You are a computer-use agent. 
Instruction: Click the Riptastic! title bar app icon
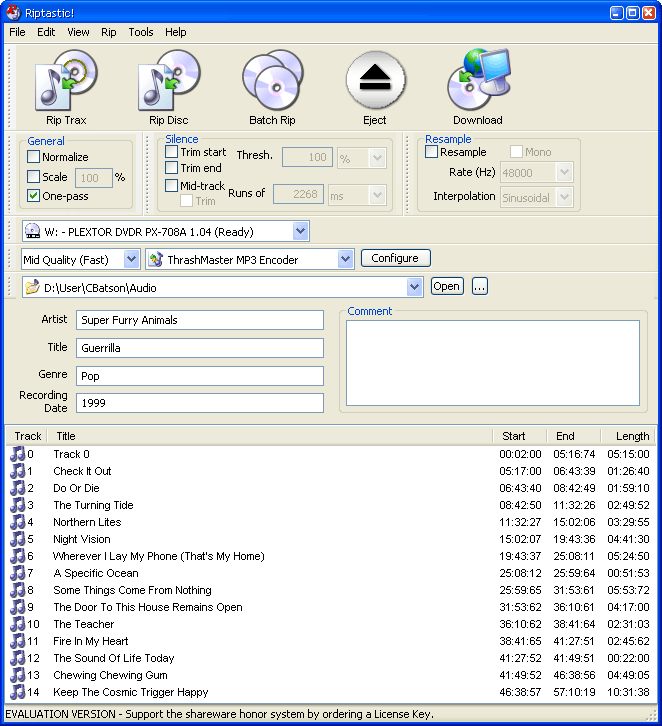click(x=14, y=13)
